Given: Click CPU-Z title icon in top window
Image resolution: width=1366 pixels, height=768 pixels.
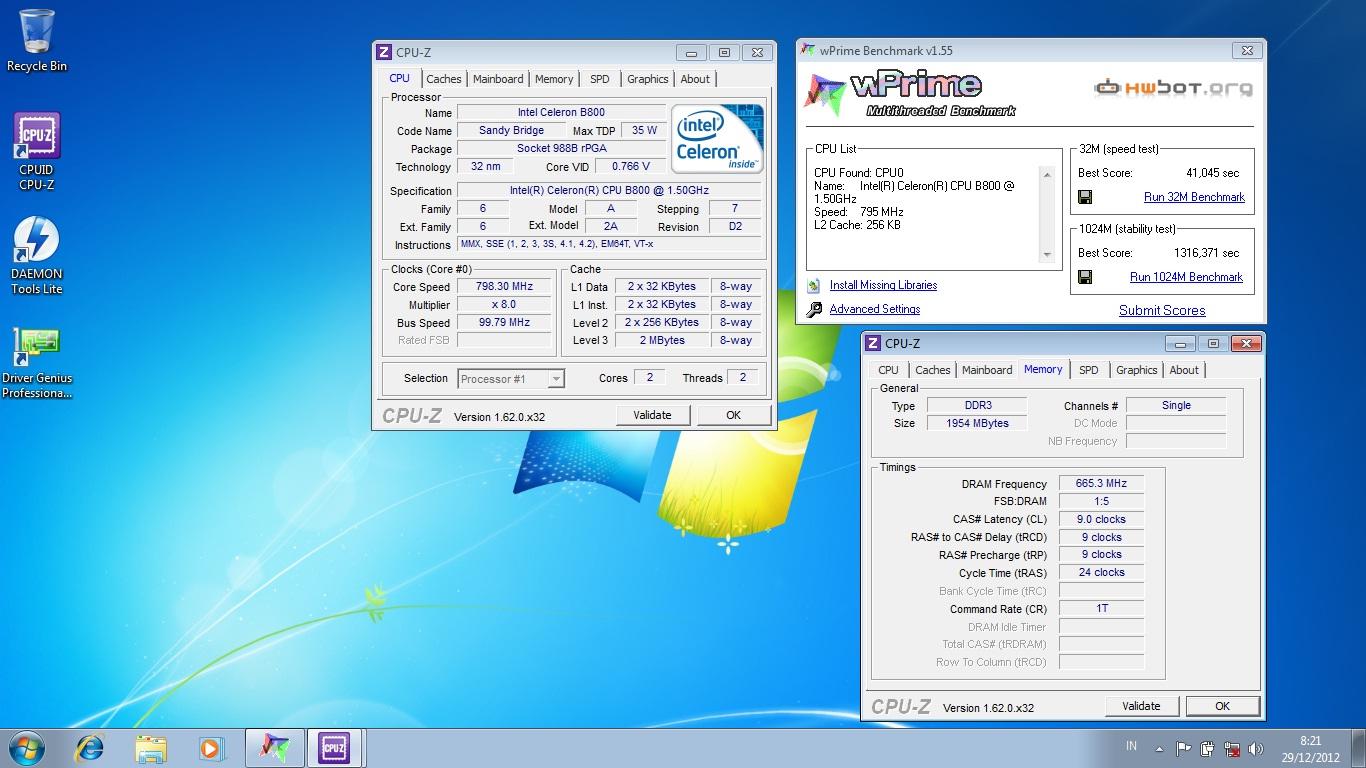Looking at the screenshot, I should click(x=384, y=52).
